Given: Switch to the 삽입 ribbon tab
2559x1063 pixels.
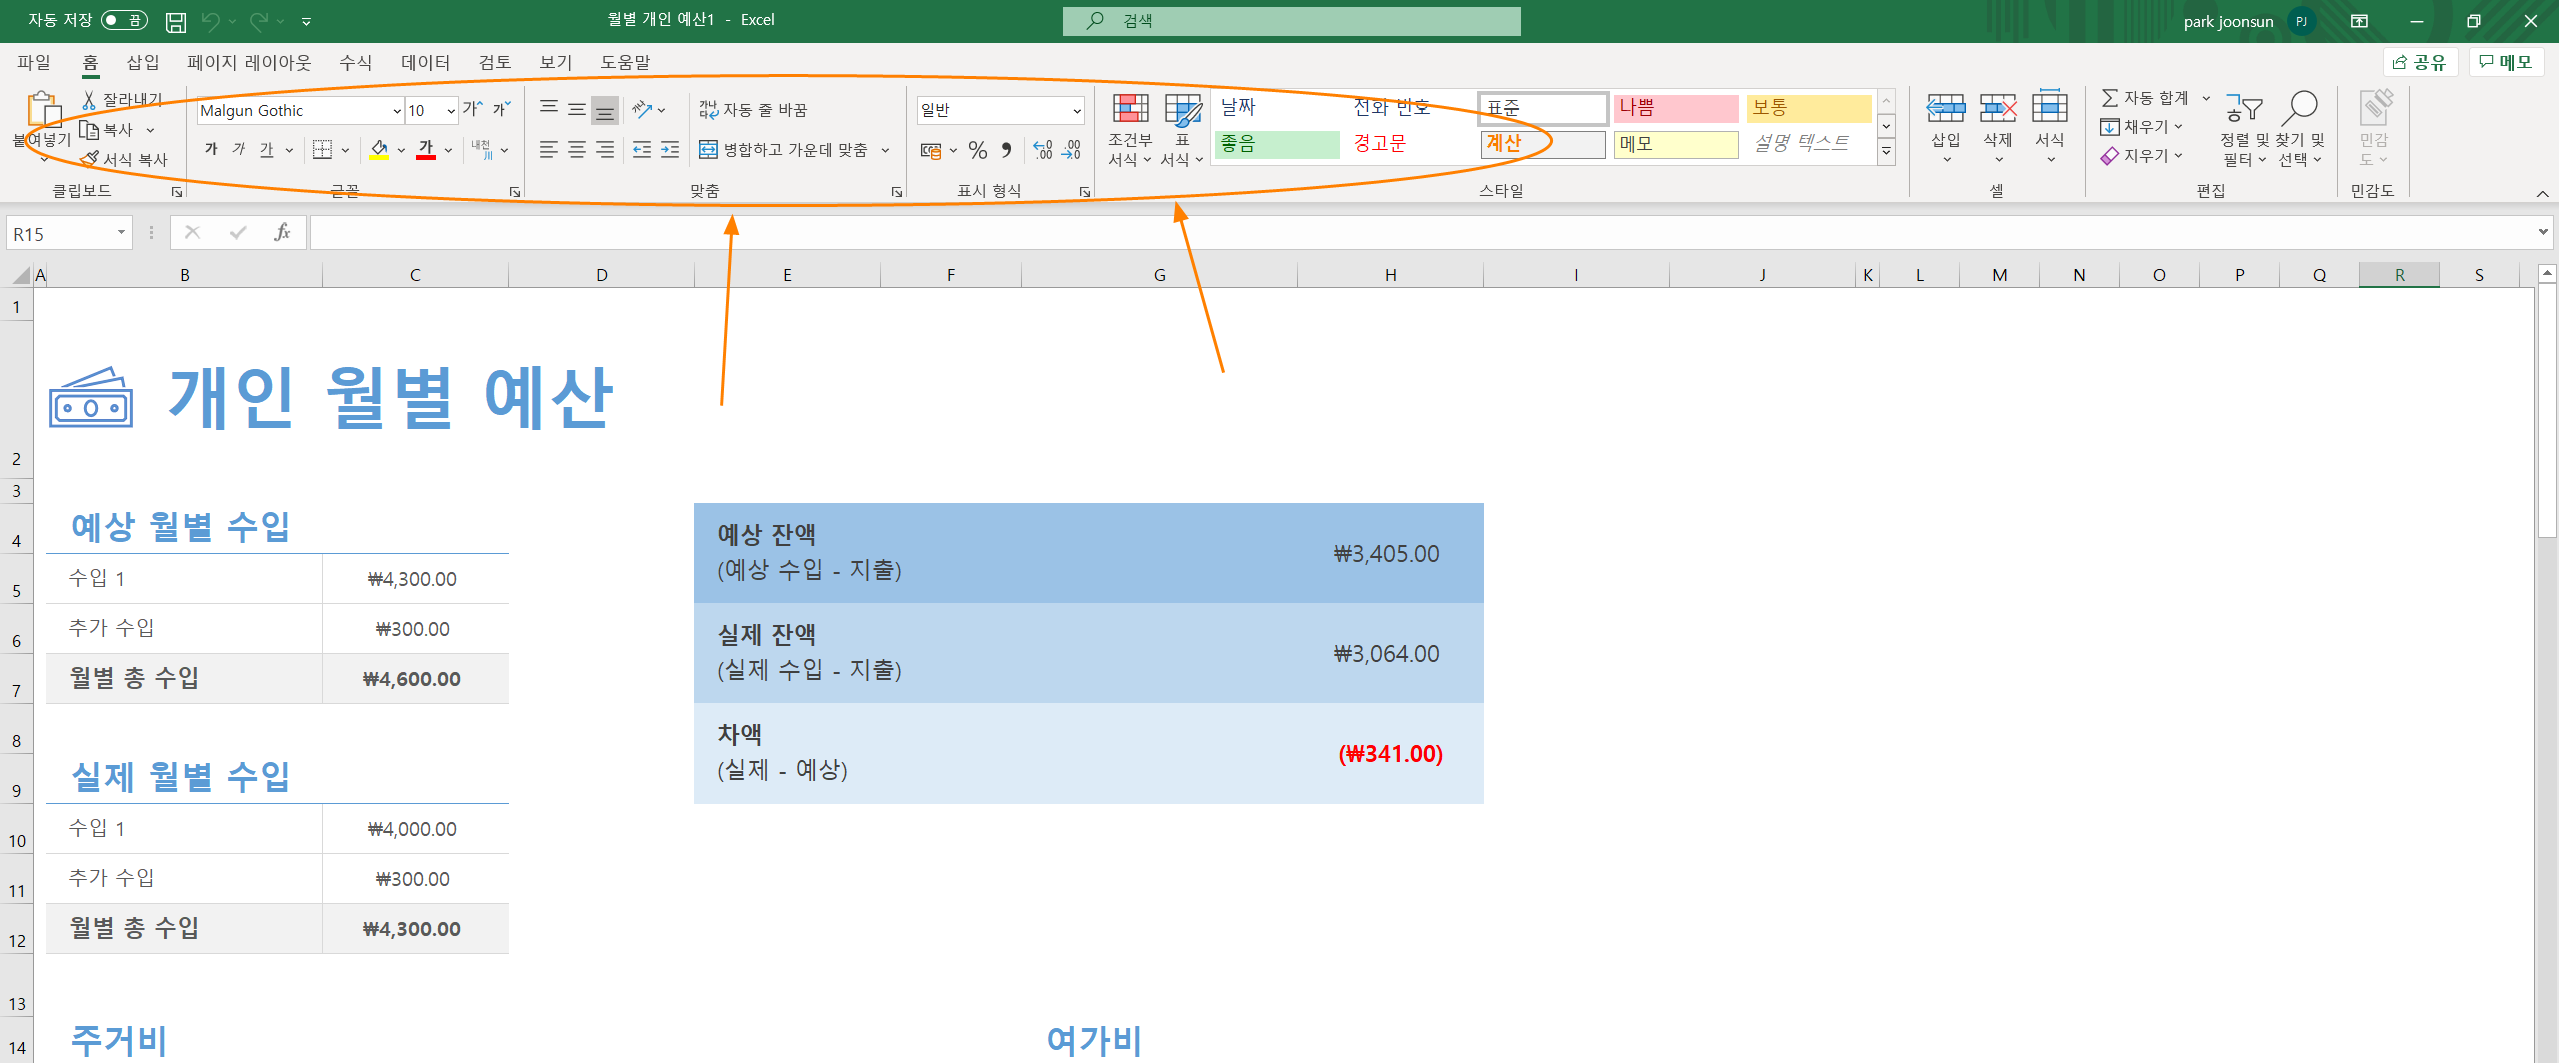Looking at the screenshot, I should (x=142, y=61).
